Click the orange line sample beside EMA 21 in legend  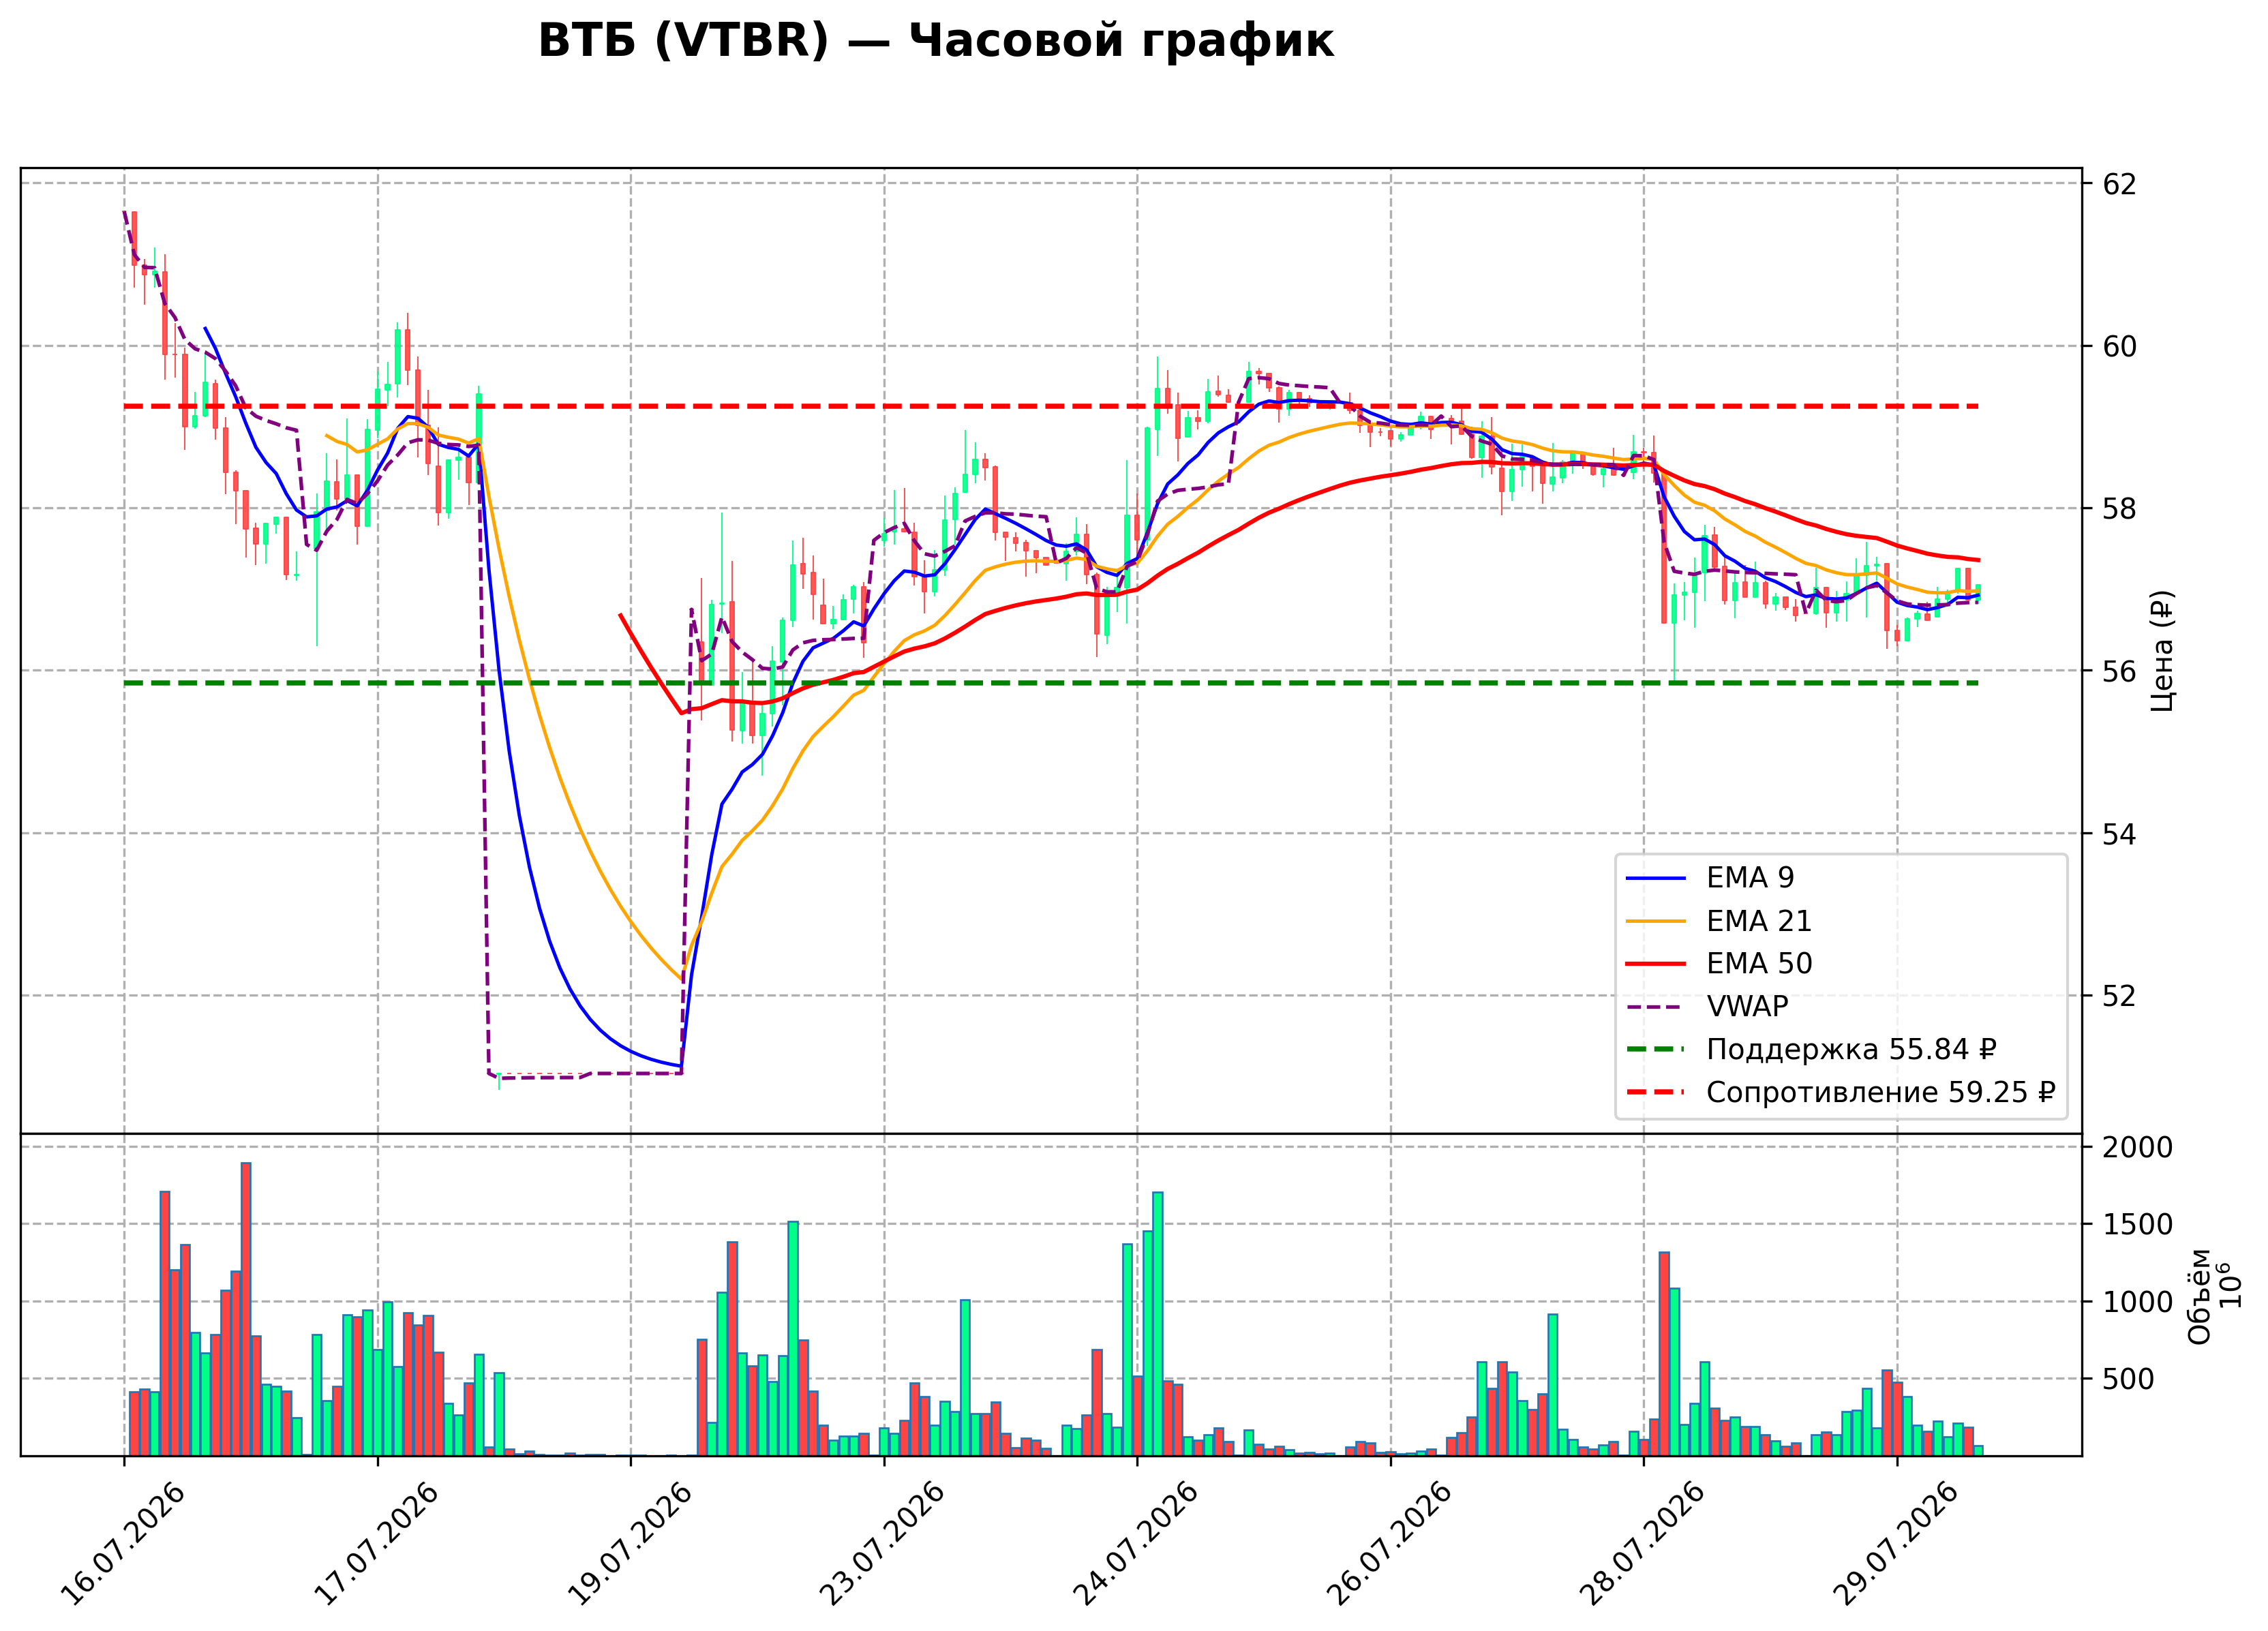pos(1656,922)
